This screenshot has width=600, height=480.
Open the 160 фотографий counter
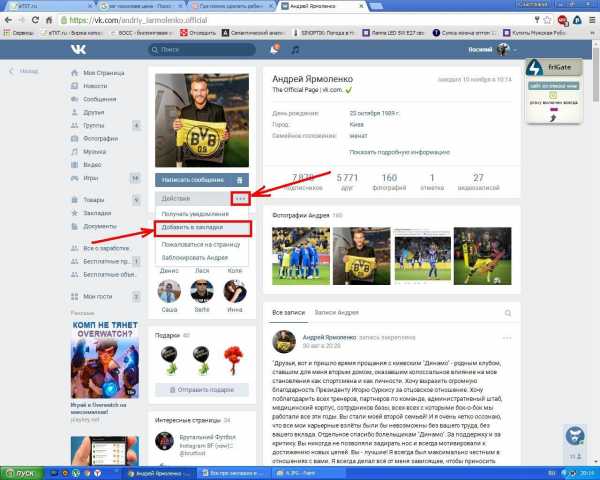tap(389, 182)
